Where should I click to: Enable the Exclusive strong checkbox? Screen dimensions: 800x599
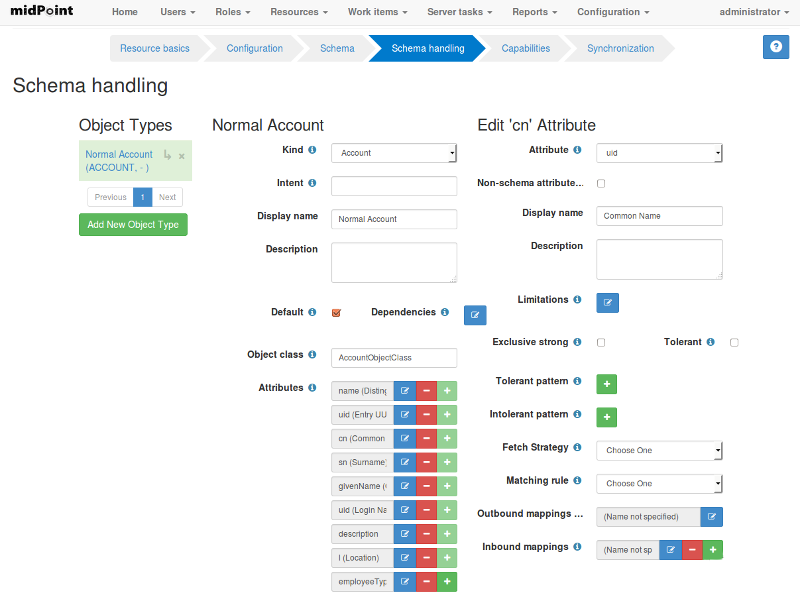(600, 342)
